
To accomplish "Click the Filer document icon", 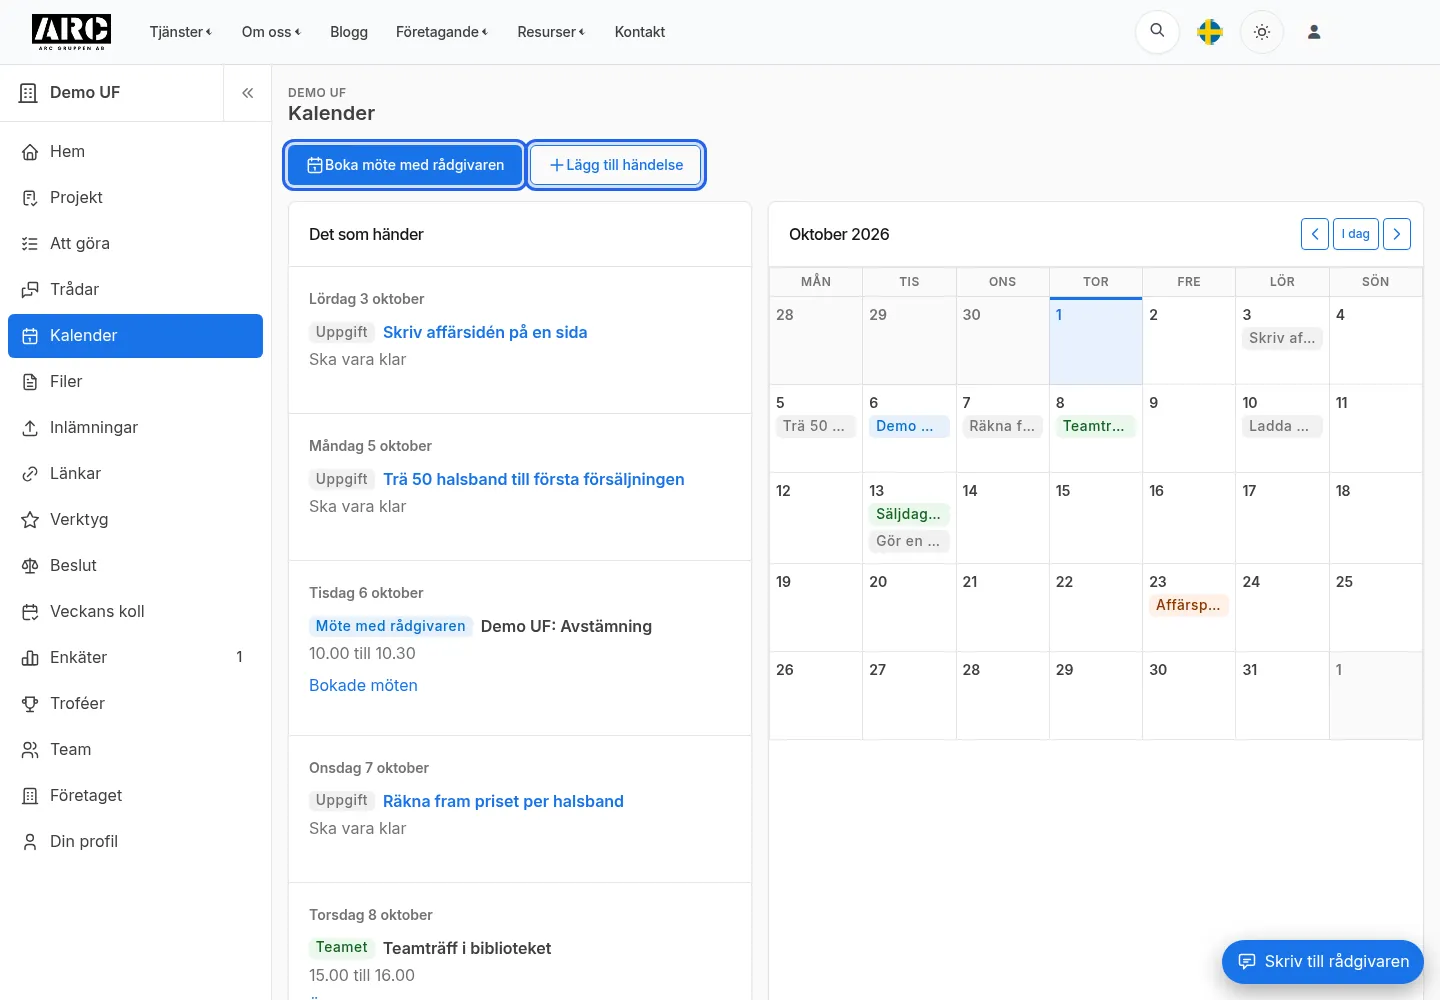I will (30, 382).
